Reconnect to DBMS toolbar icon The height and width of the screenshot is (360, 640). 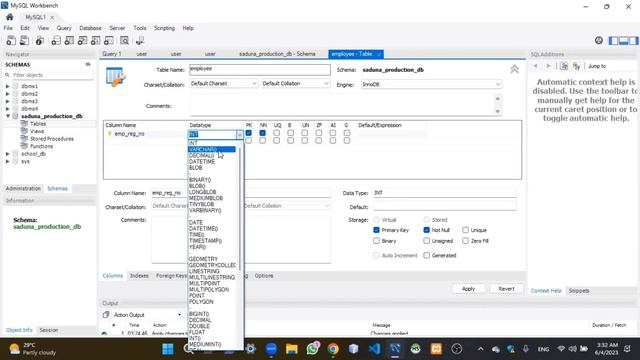click(x=140, y=40)
